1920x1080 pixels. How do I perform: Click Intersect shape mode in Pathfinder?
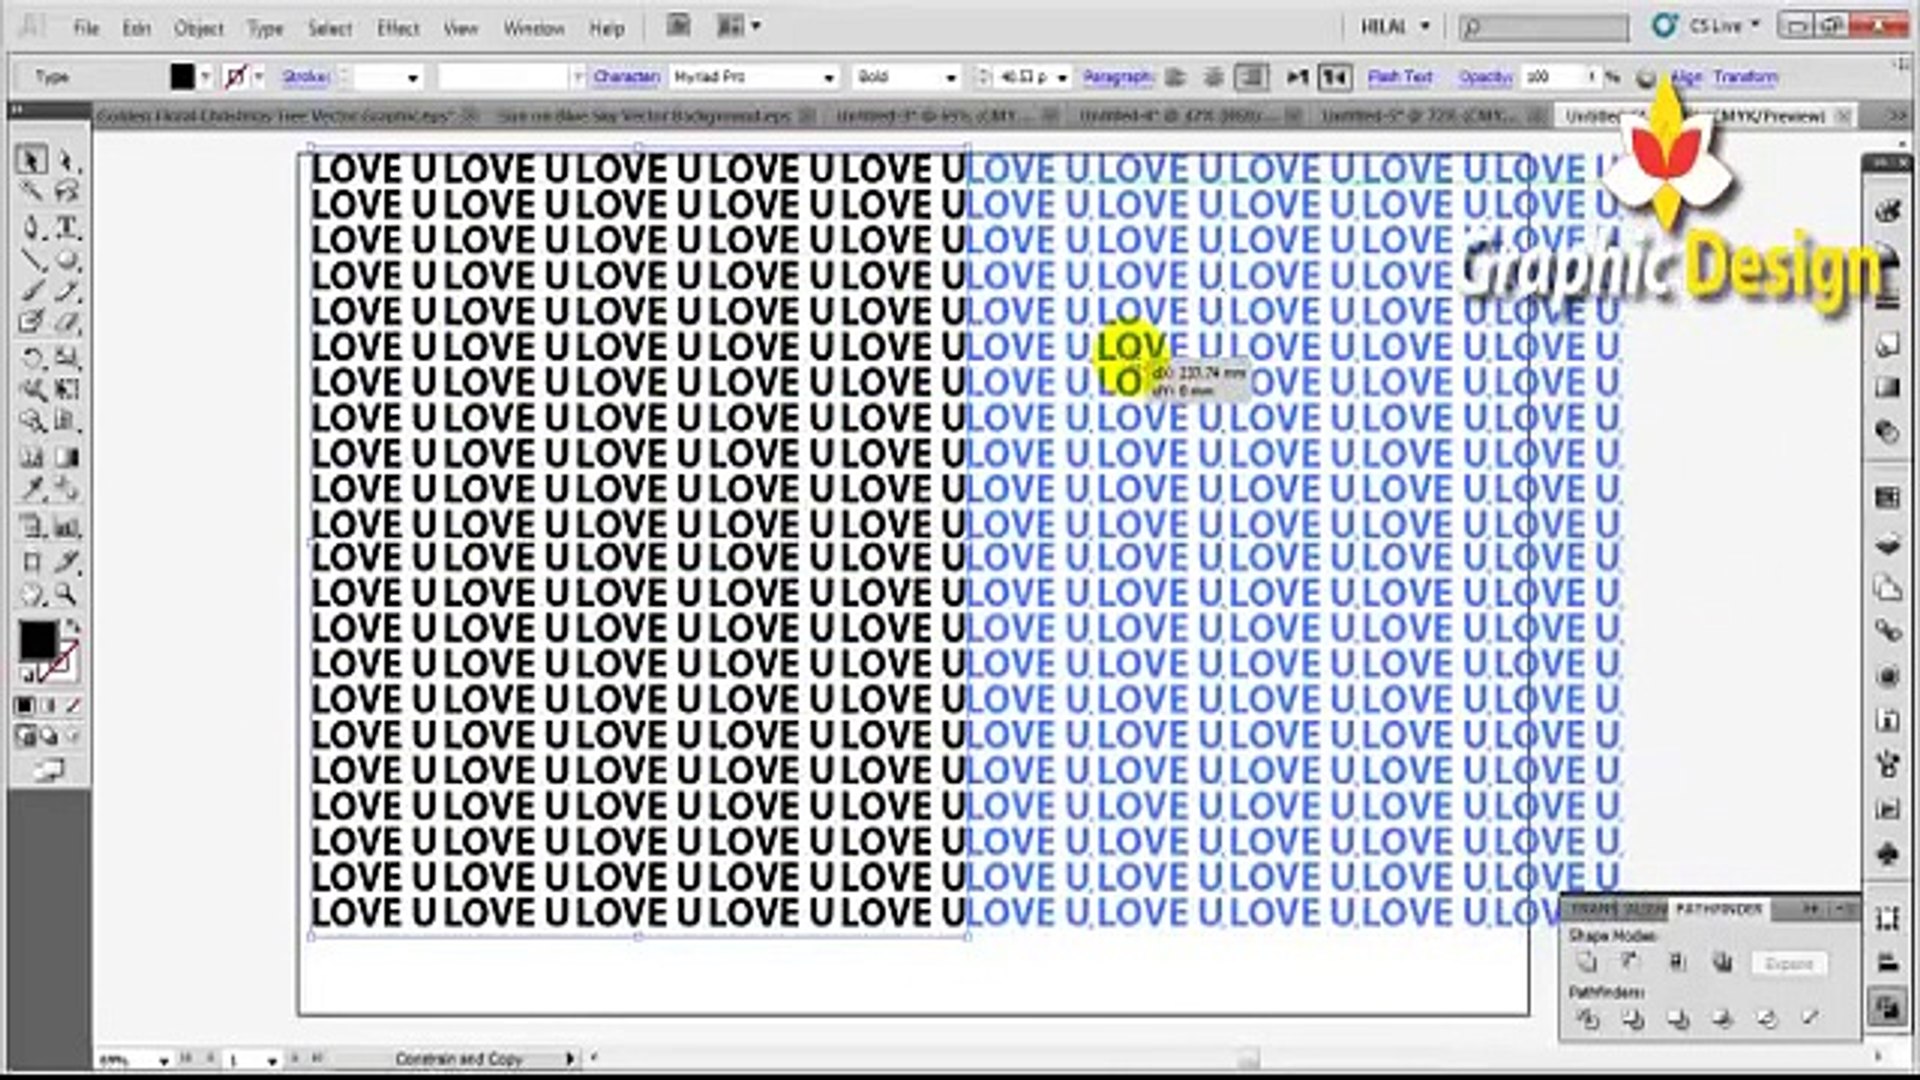click(1677, 963)
